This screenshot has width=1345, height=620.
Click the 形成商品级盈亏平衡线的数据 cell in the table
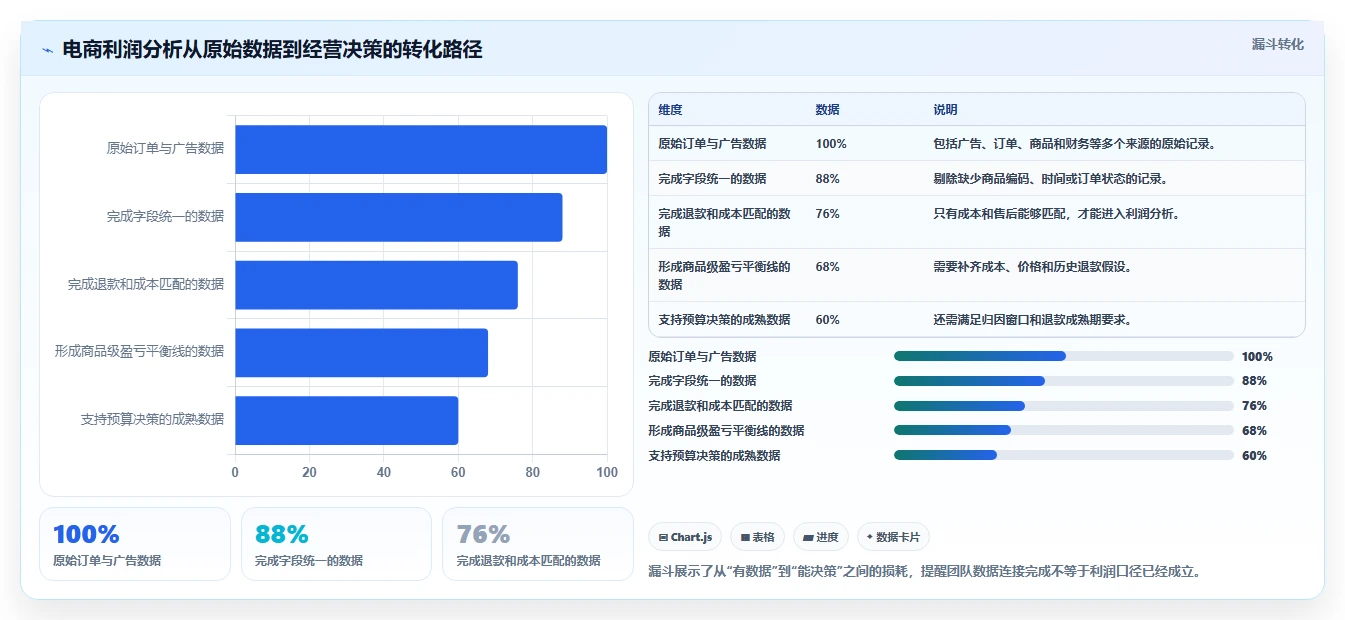(727, 275)
